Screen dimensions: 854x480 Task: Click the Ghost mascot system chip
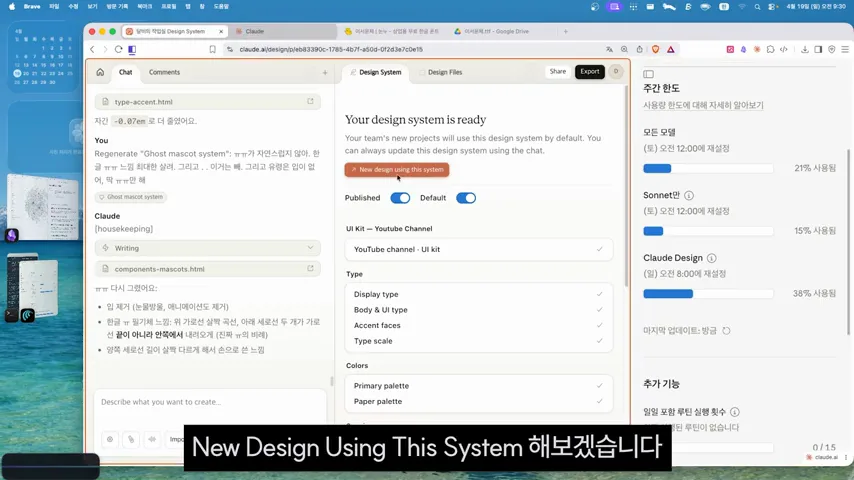131,197
